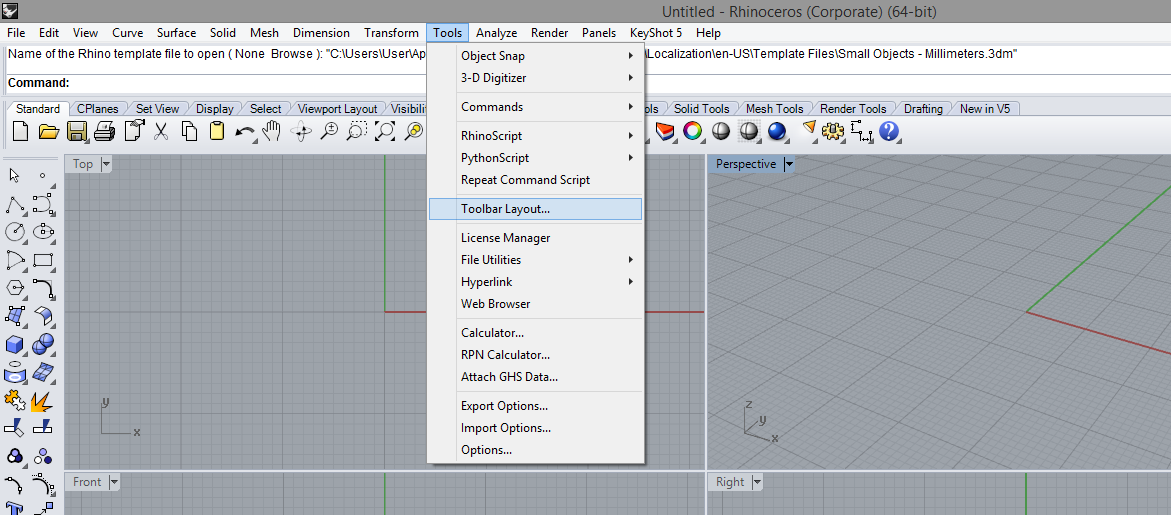Image resolution: width=1171 pixels, height=515 pixels.
Task: Select the Zoom Extents tool
Action: 385,131
